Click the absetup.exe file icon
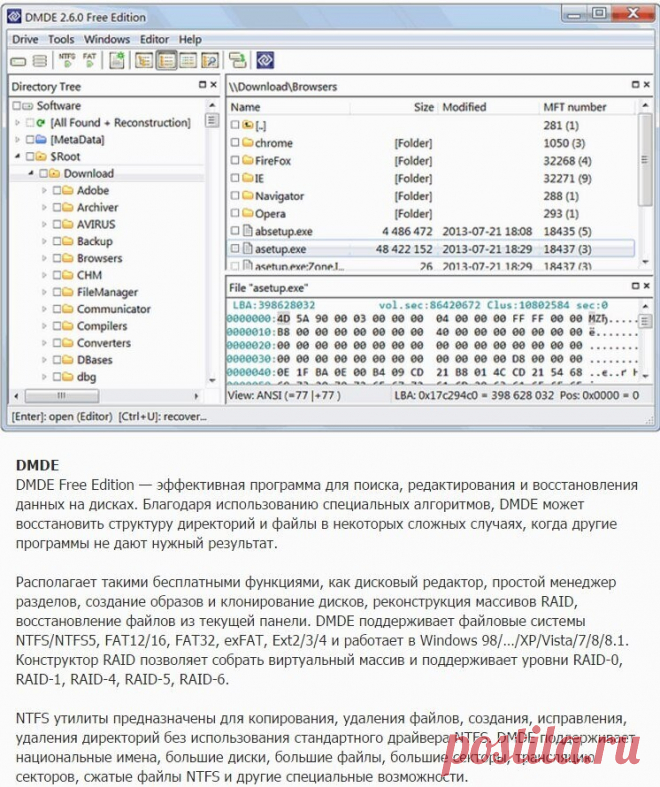 coord(247,231)
